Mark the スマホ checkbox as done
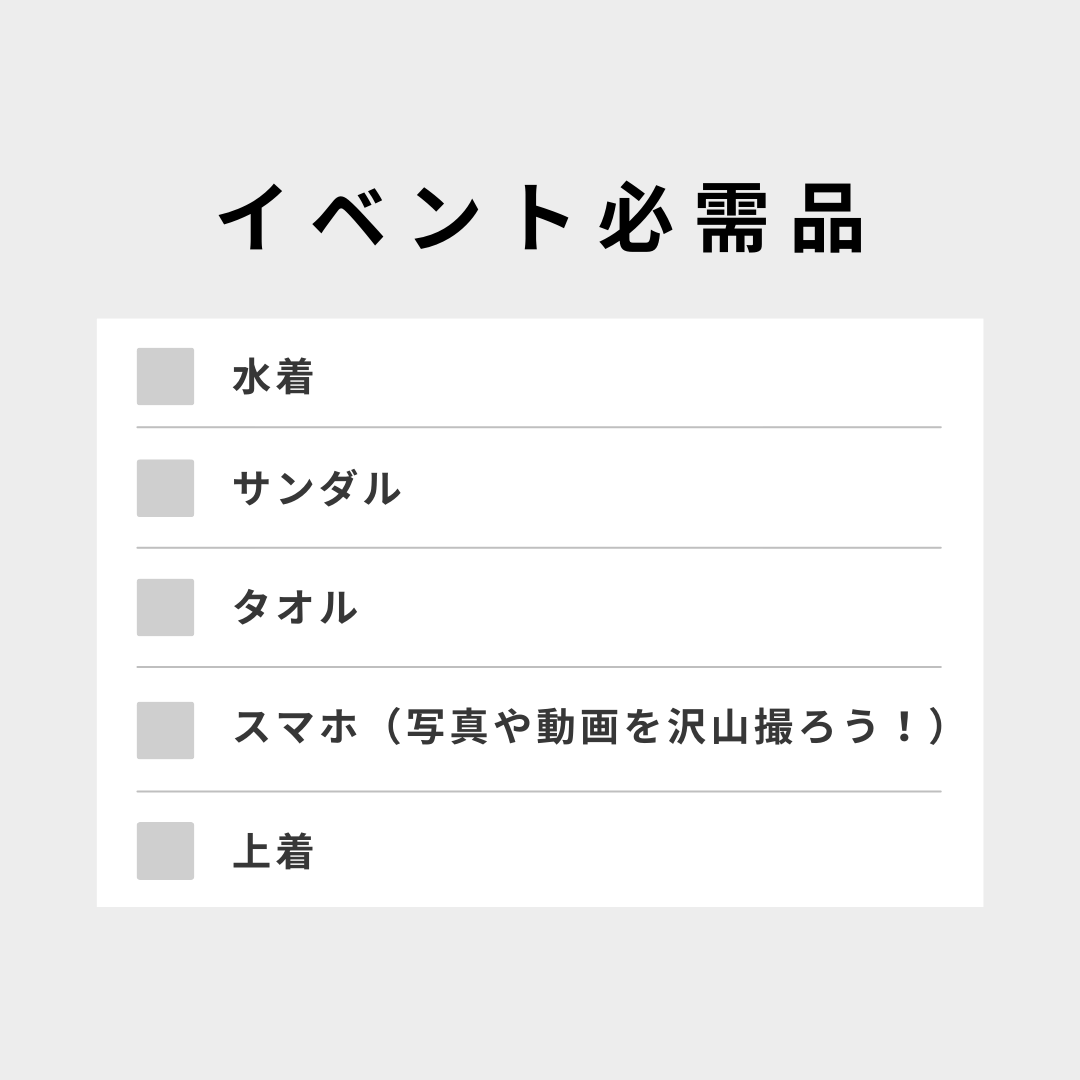This screenshot has height=1080, width=1080. click(x=165, y=730)
